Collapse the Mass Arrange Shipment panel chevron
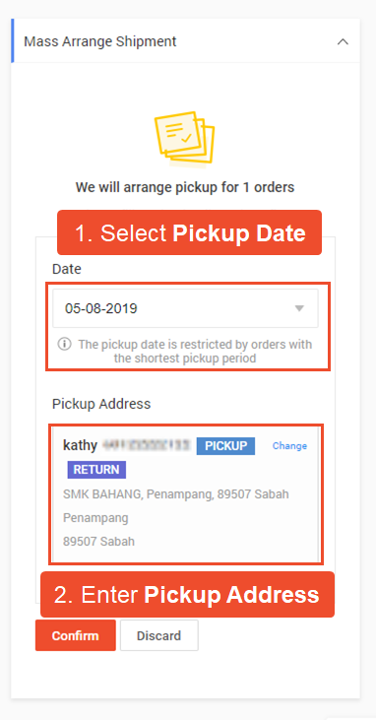The height and width of the screenshot is (720, 376). coord(342,42)
